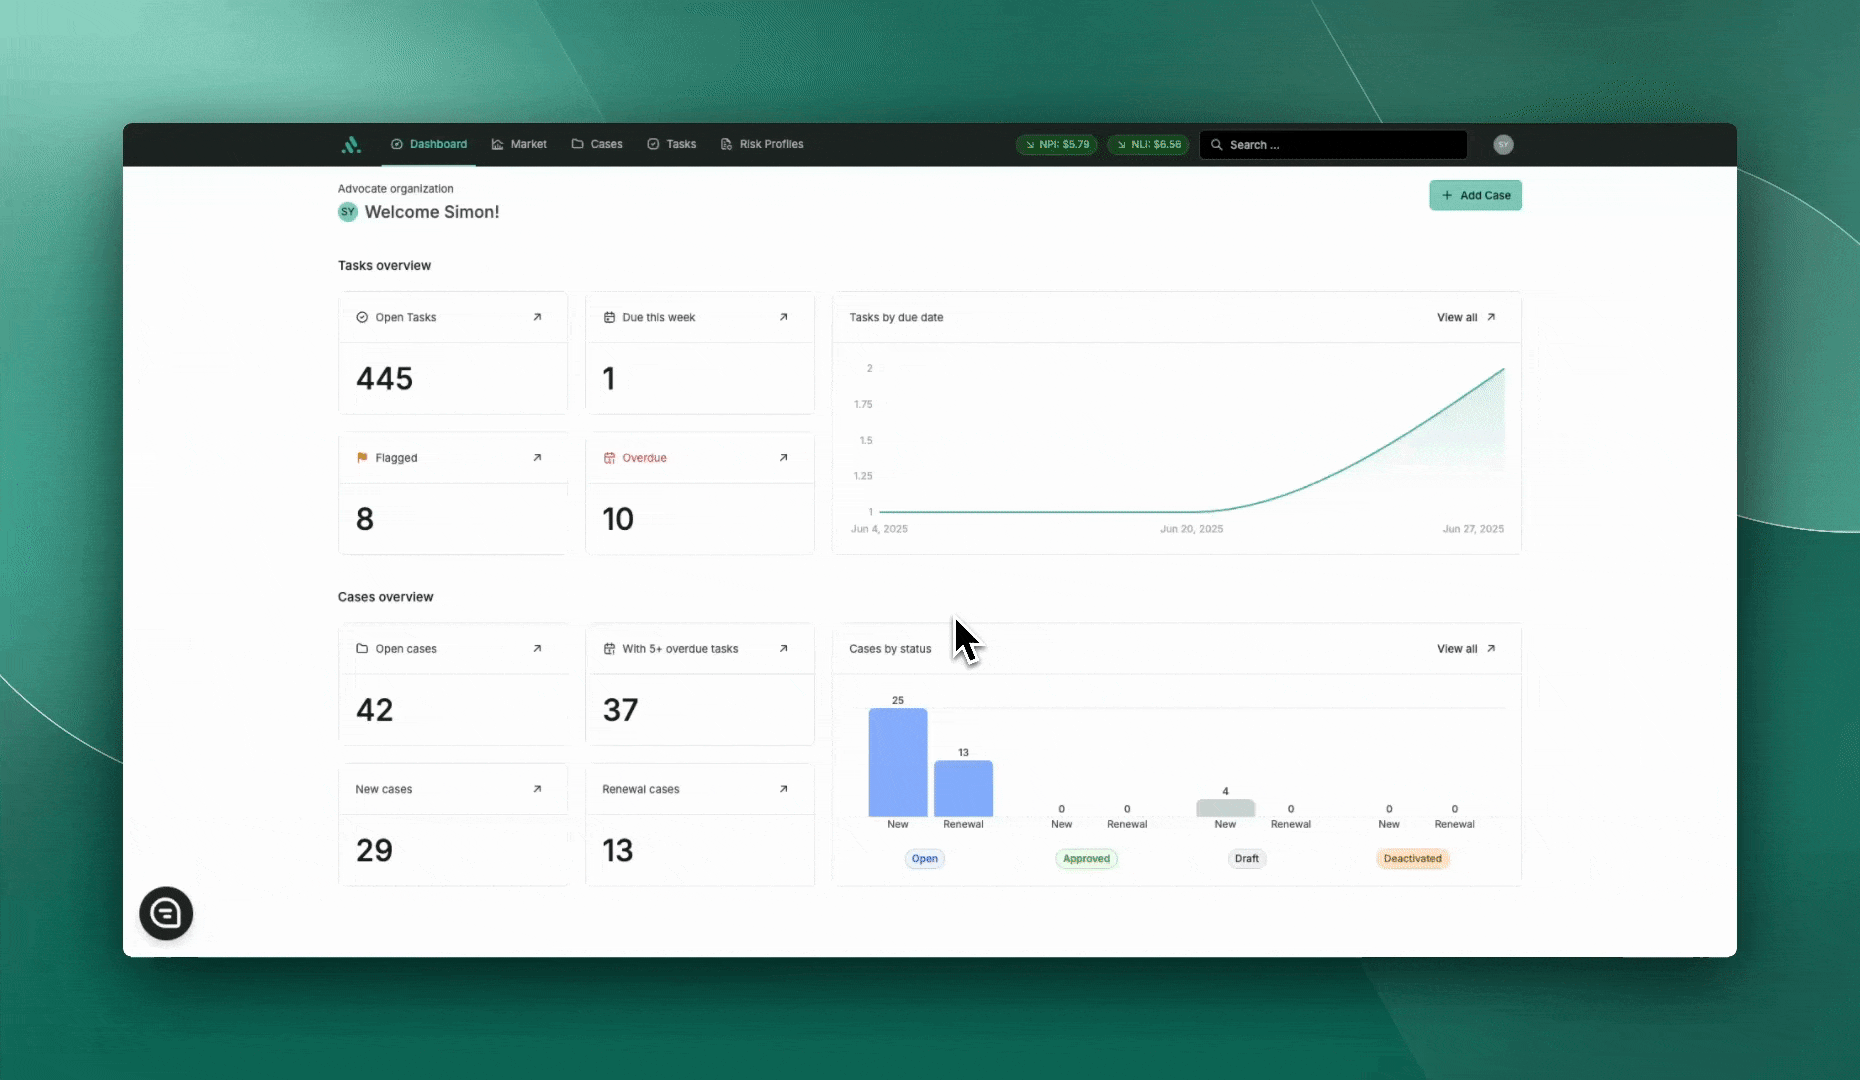Select the Open New cases bar
This screenshot has height=1080, width=1860.
click(897, 762)
